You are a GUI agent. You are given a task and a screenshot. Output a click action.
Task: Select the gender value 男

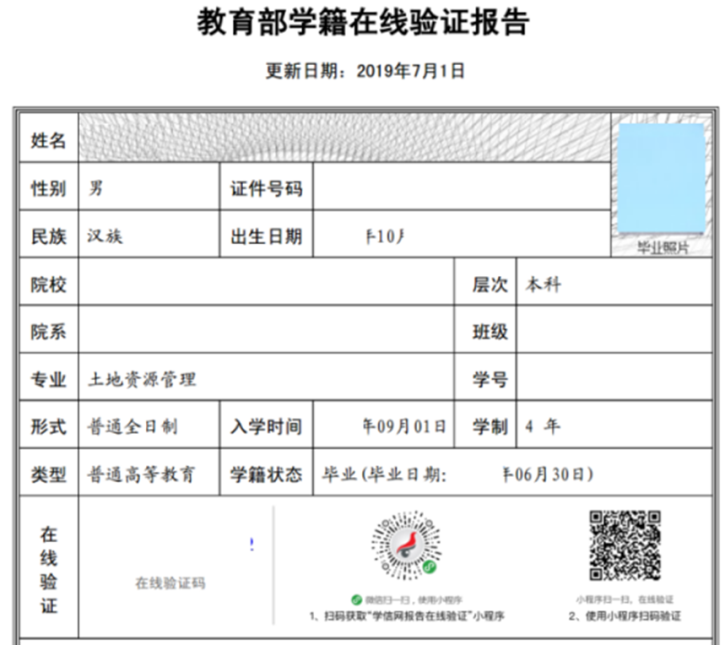point(96,187)
